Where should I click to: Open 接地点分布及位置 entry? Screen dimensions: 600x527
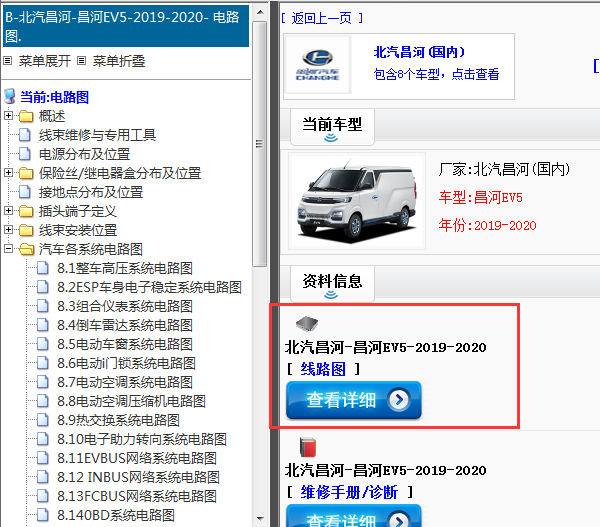point(91,192)
